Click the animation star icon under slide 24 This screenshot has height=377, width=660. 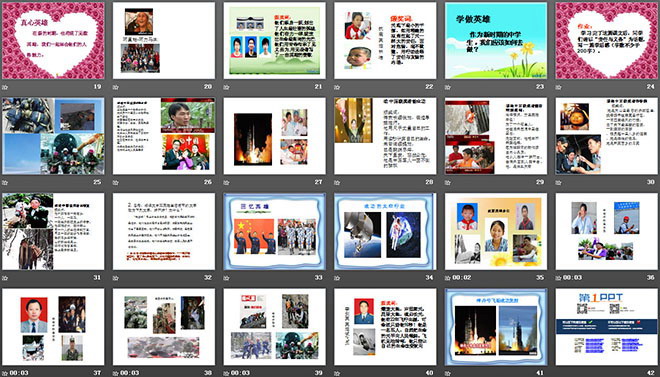pyautogui.click(x=558, y=87)
